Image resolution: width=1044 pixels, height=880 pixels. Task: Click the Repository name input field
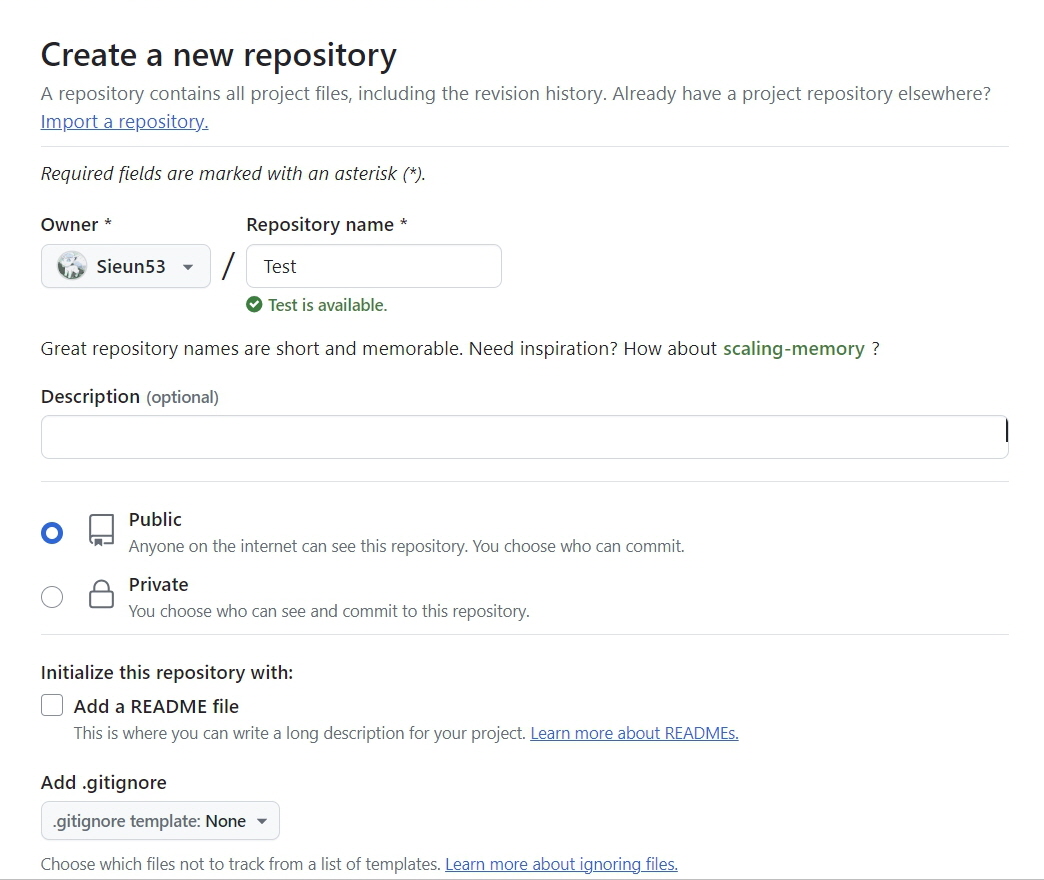click(x=374, y=266)
